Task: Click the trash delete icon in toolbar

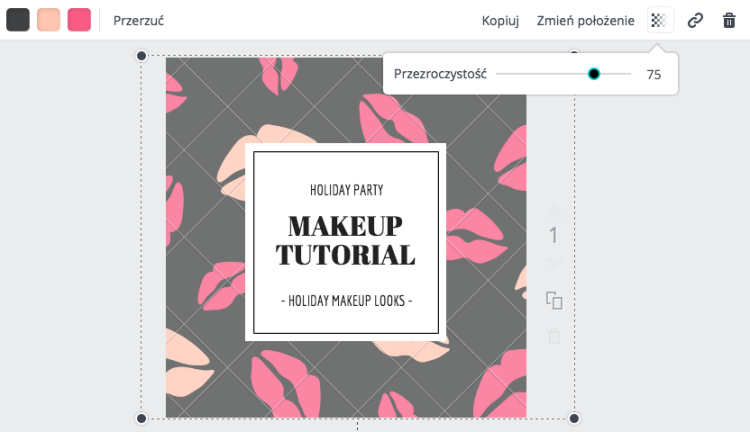Action: tap(729, 21)
